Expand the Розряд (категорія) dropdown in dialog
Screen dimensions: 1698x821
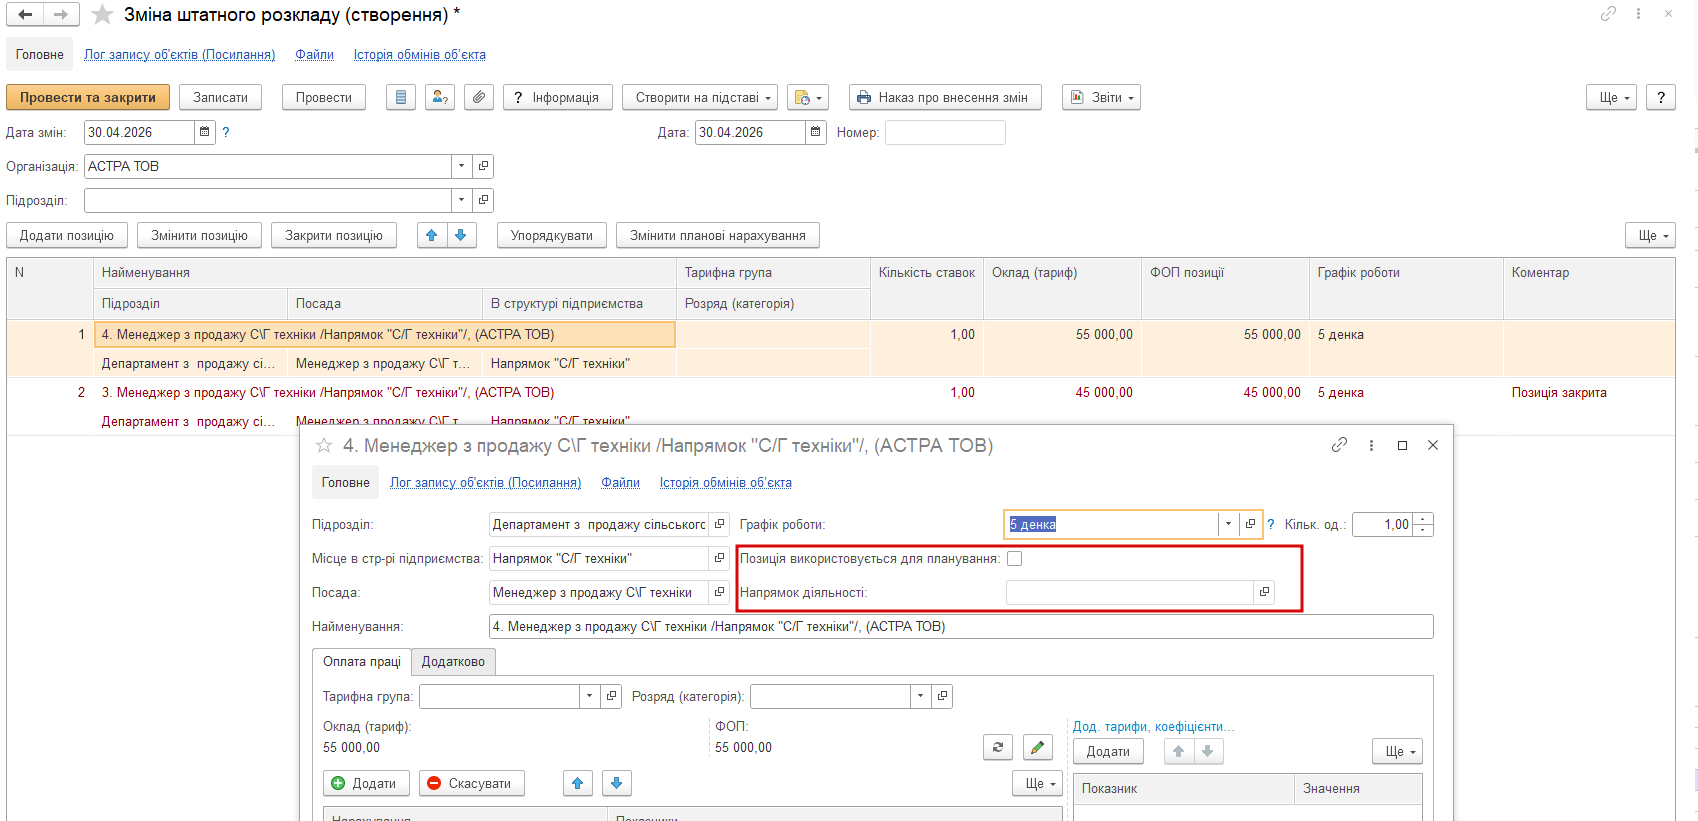pyautogui.click(x=920, y=696)
